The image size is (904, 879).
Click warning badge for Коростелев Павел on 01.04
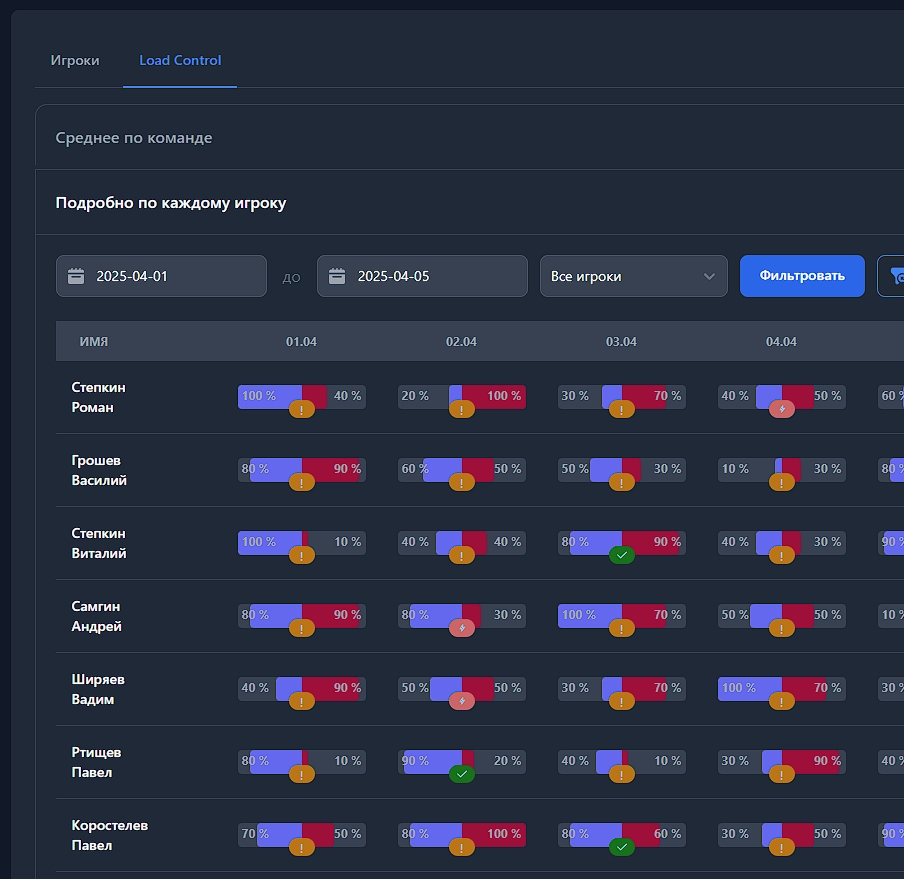[x=302, y=848]
